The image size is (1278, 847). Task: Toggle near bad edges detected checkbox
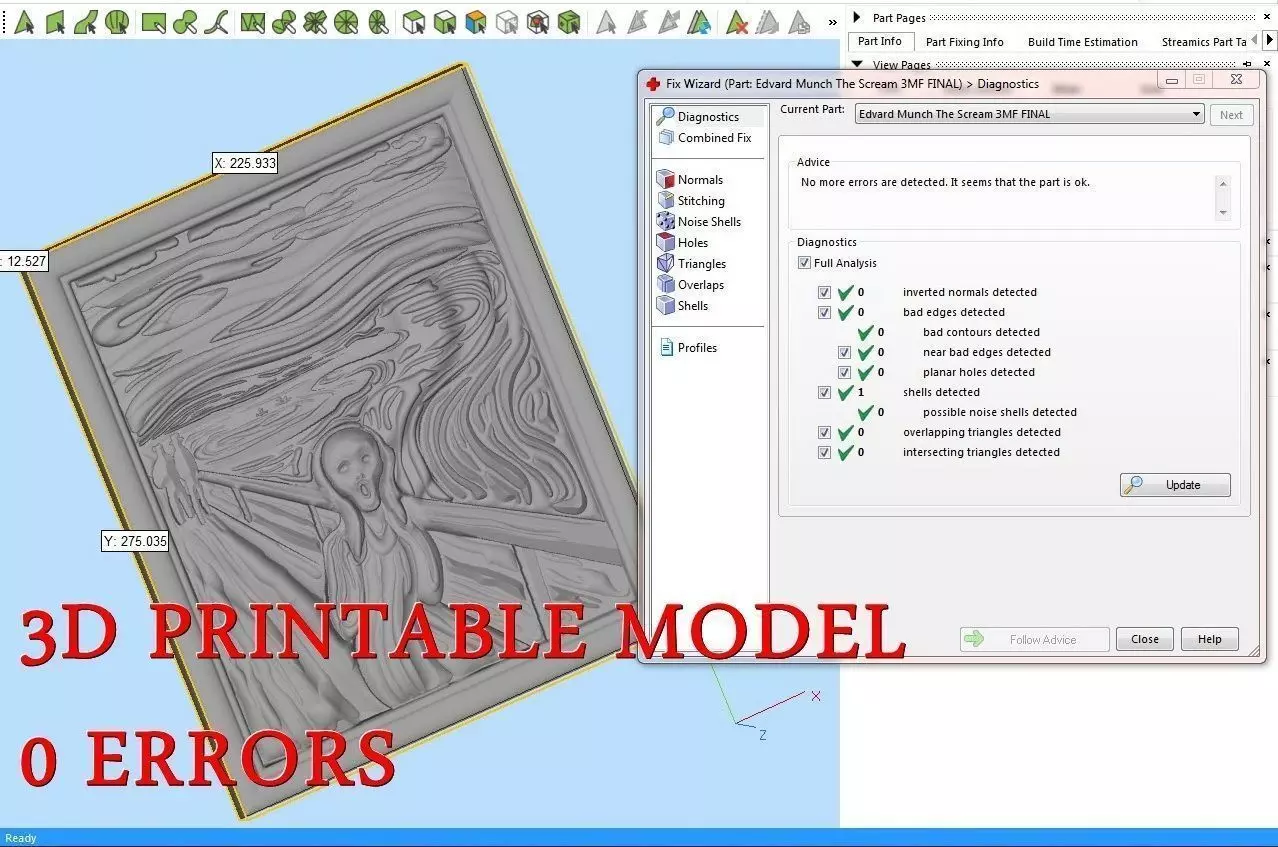(844, 352)
